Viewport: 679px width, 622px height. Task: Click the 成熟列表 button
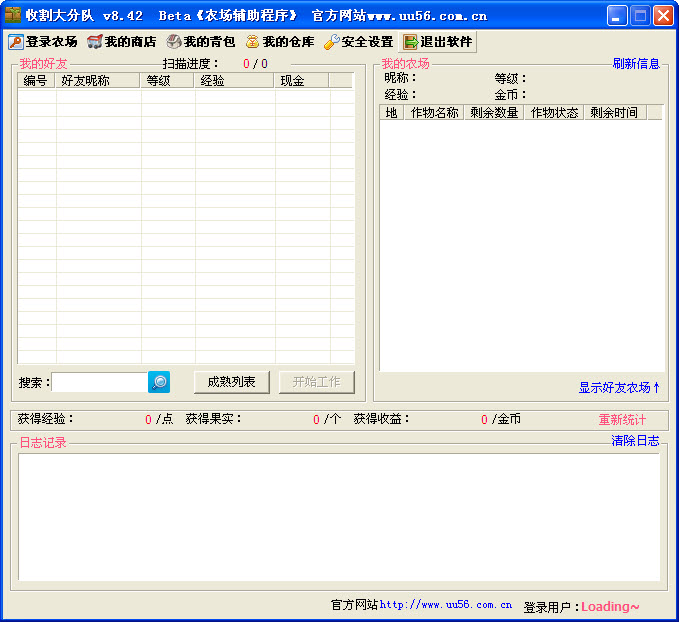coord(232,382)
